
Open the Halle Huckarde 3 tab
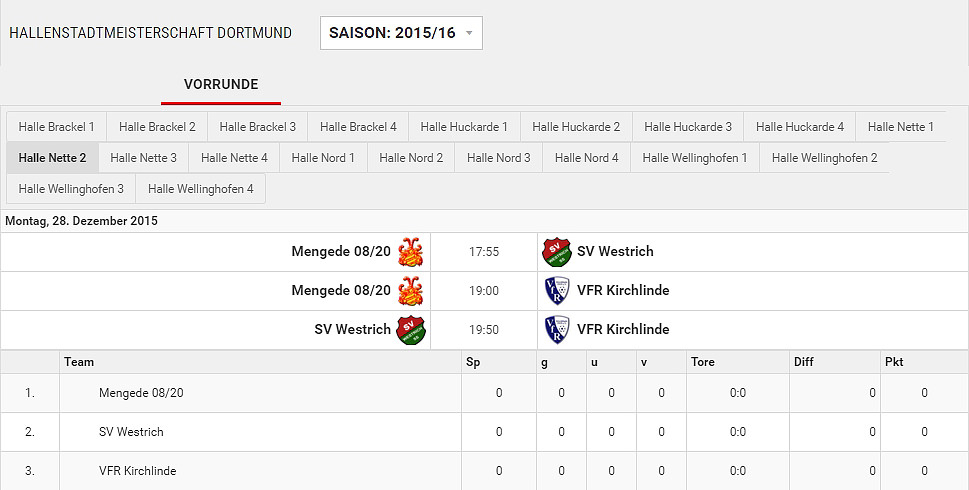coord(688,127)
